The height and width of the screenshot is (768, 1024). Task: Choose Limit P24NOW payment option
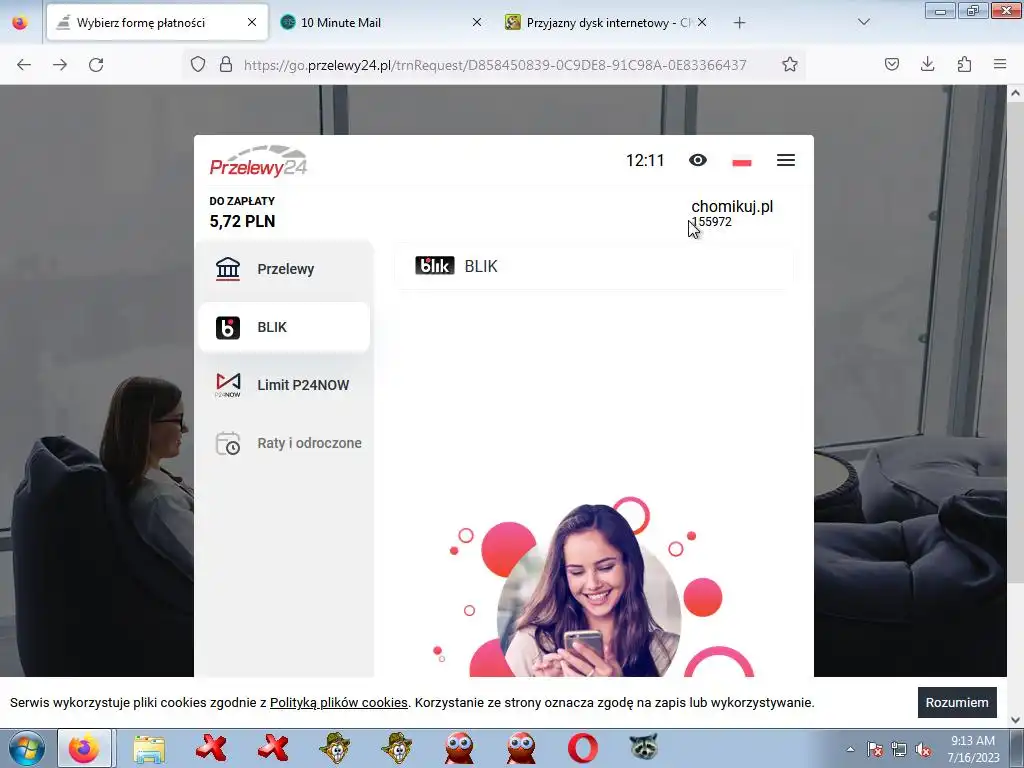pyautogui.click(x=284, y=385)
